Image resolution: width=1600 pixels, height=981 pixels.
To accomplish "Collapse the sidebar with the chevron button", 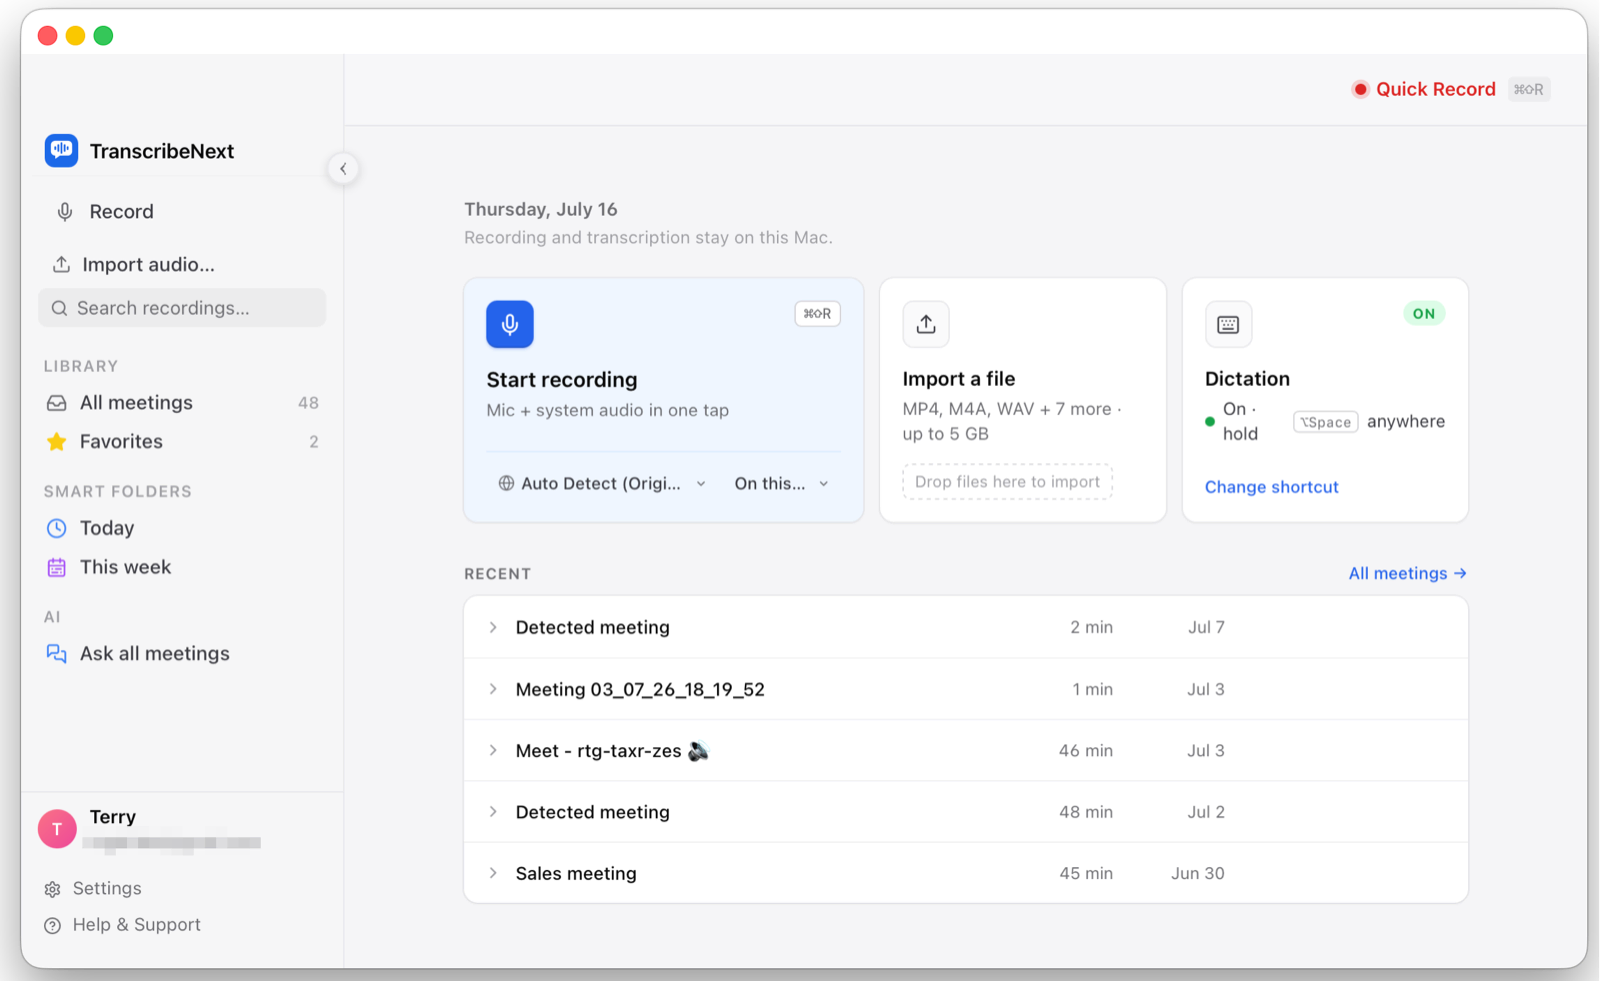I will 343,169.
